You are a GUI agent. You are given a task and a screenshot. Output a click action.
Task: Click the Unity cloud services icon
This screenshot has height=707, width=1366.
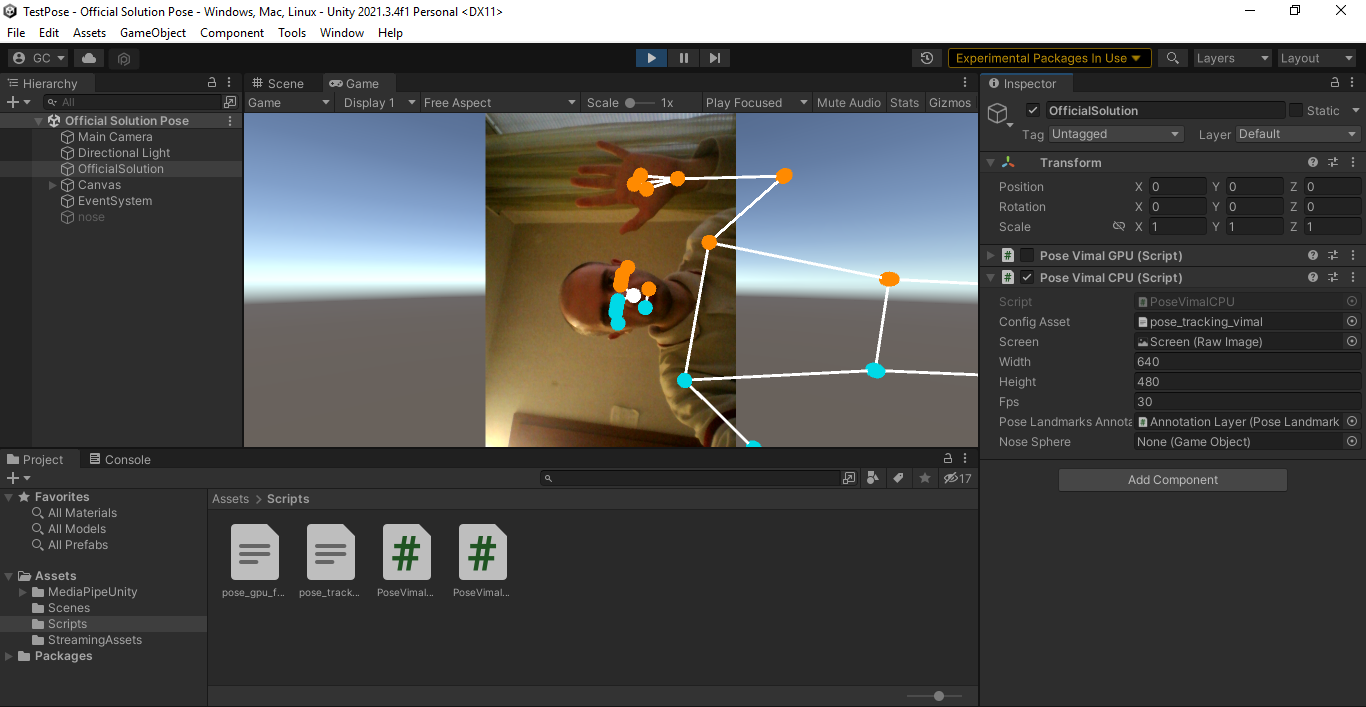coord(88,58)
